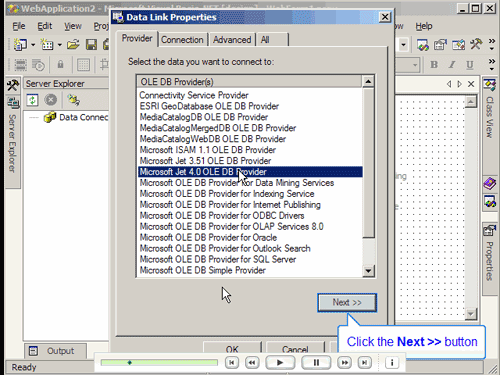Click the Output tab at bottom

point(55,351)
